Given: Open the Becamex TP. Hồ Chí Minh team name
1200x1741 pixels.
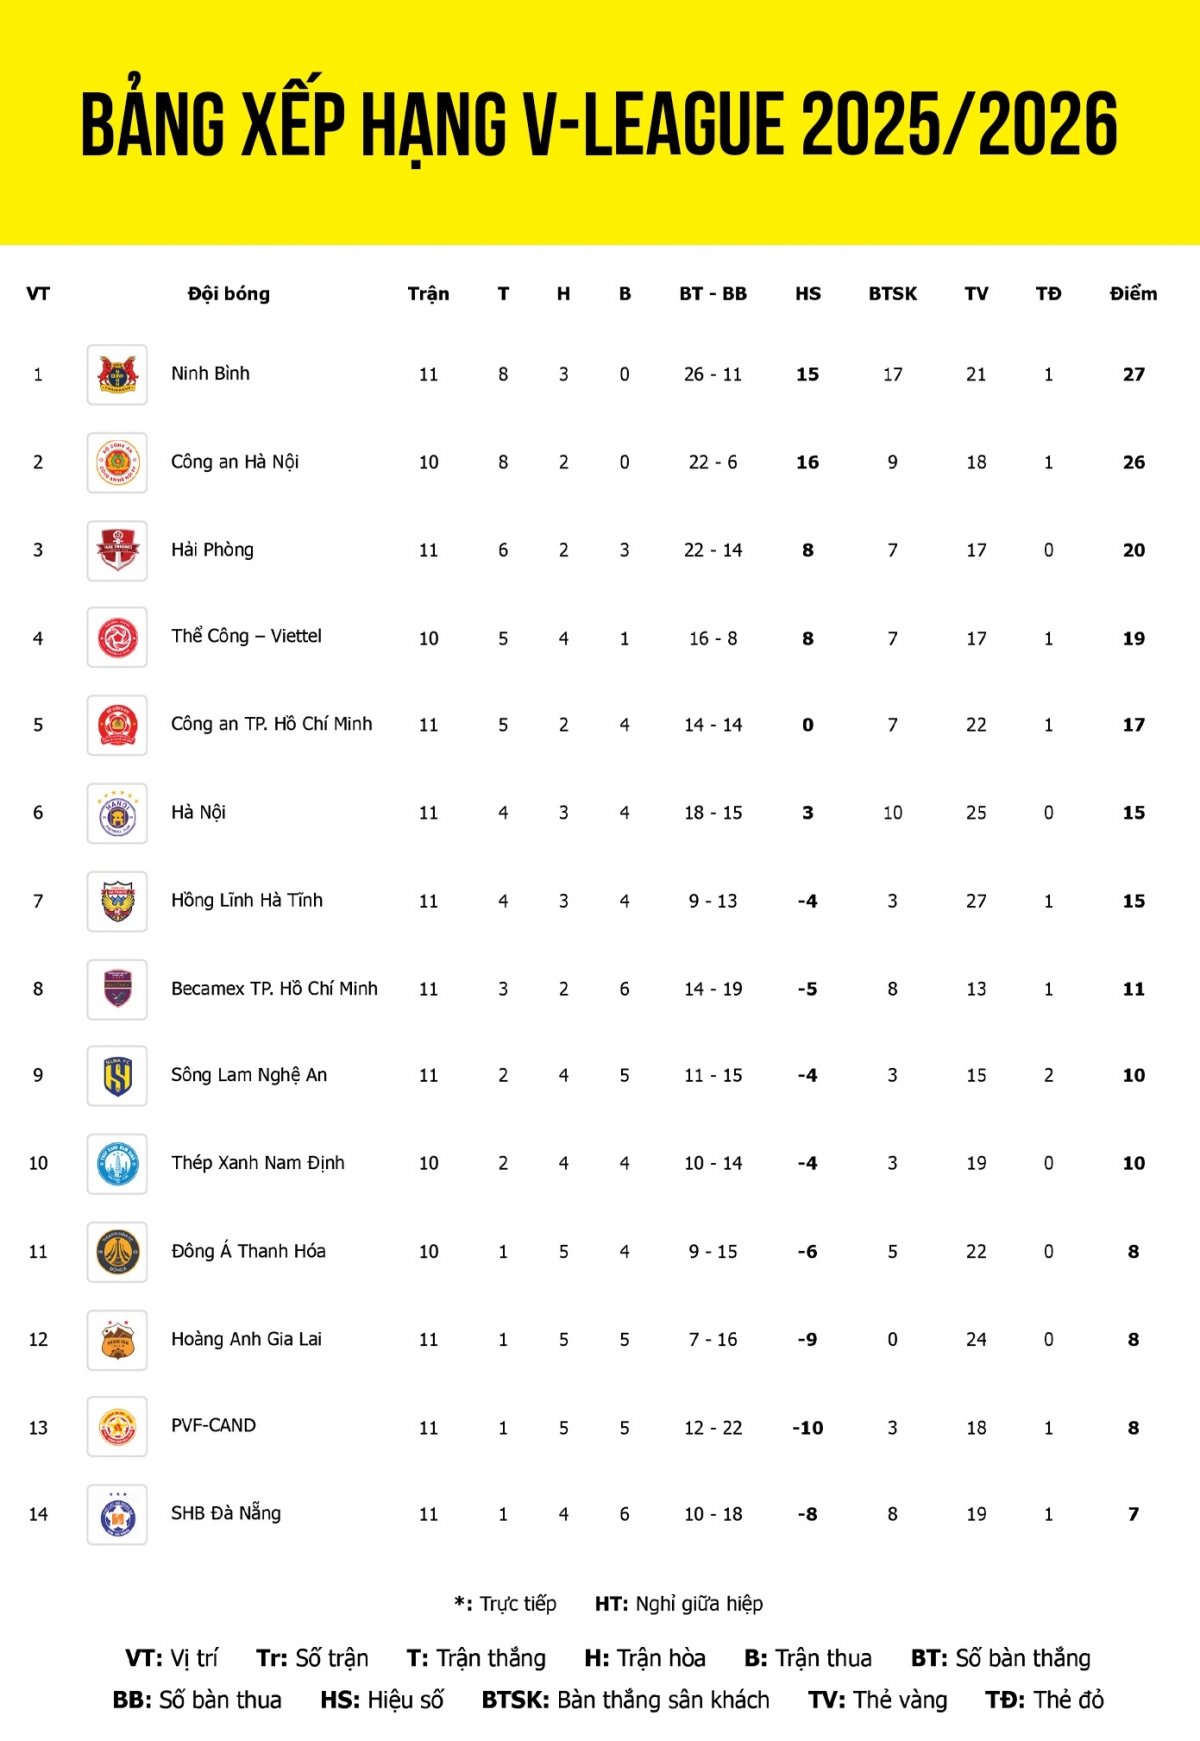Looking at the screenshot, I should 274,989.
